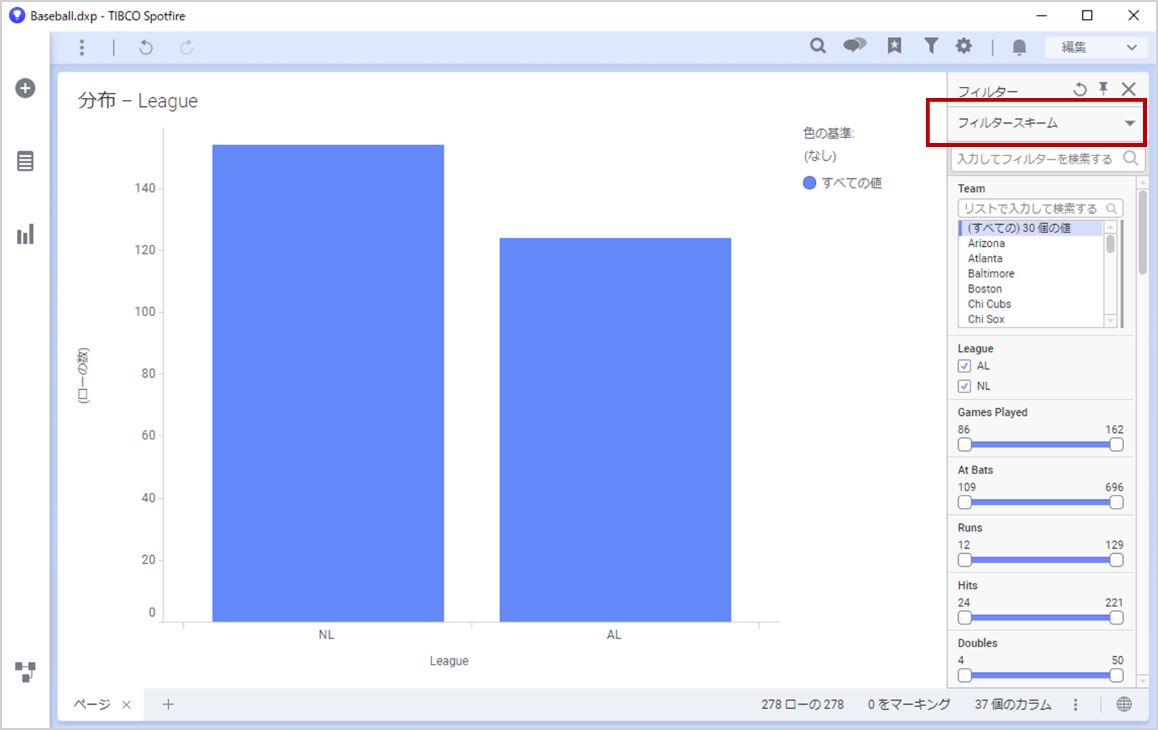The width and height of the screenshot is (1158, 730).
Task: Open the search magnifier tool
Action: point(818,46)
